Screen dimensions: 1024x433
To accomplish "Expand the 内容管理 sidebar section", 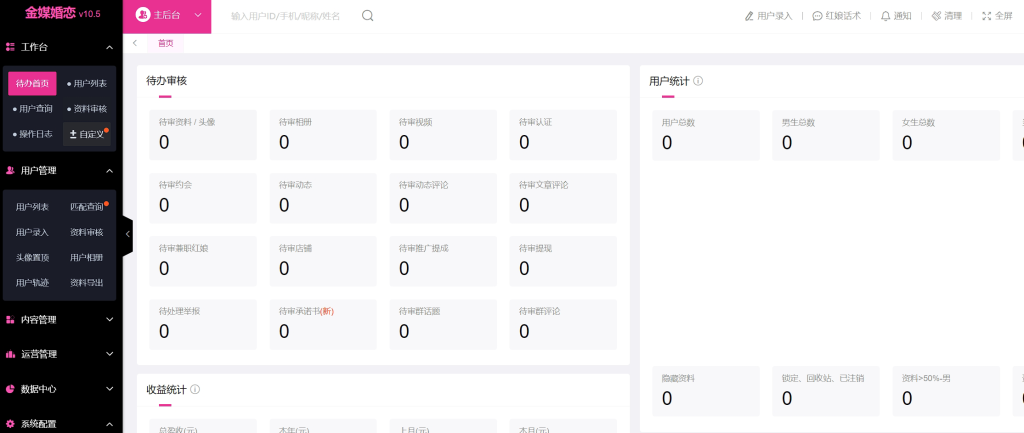I will click(x=110, y=320).
